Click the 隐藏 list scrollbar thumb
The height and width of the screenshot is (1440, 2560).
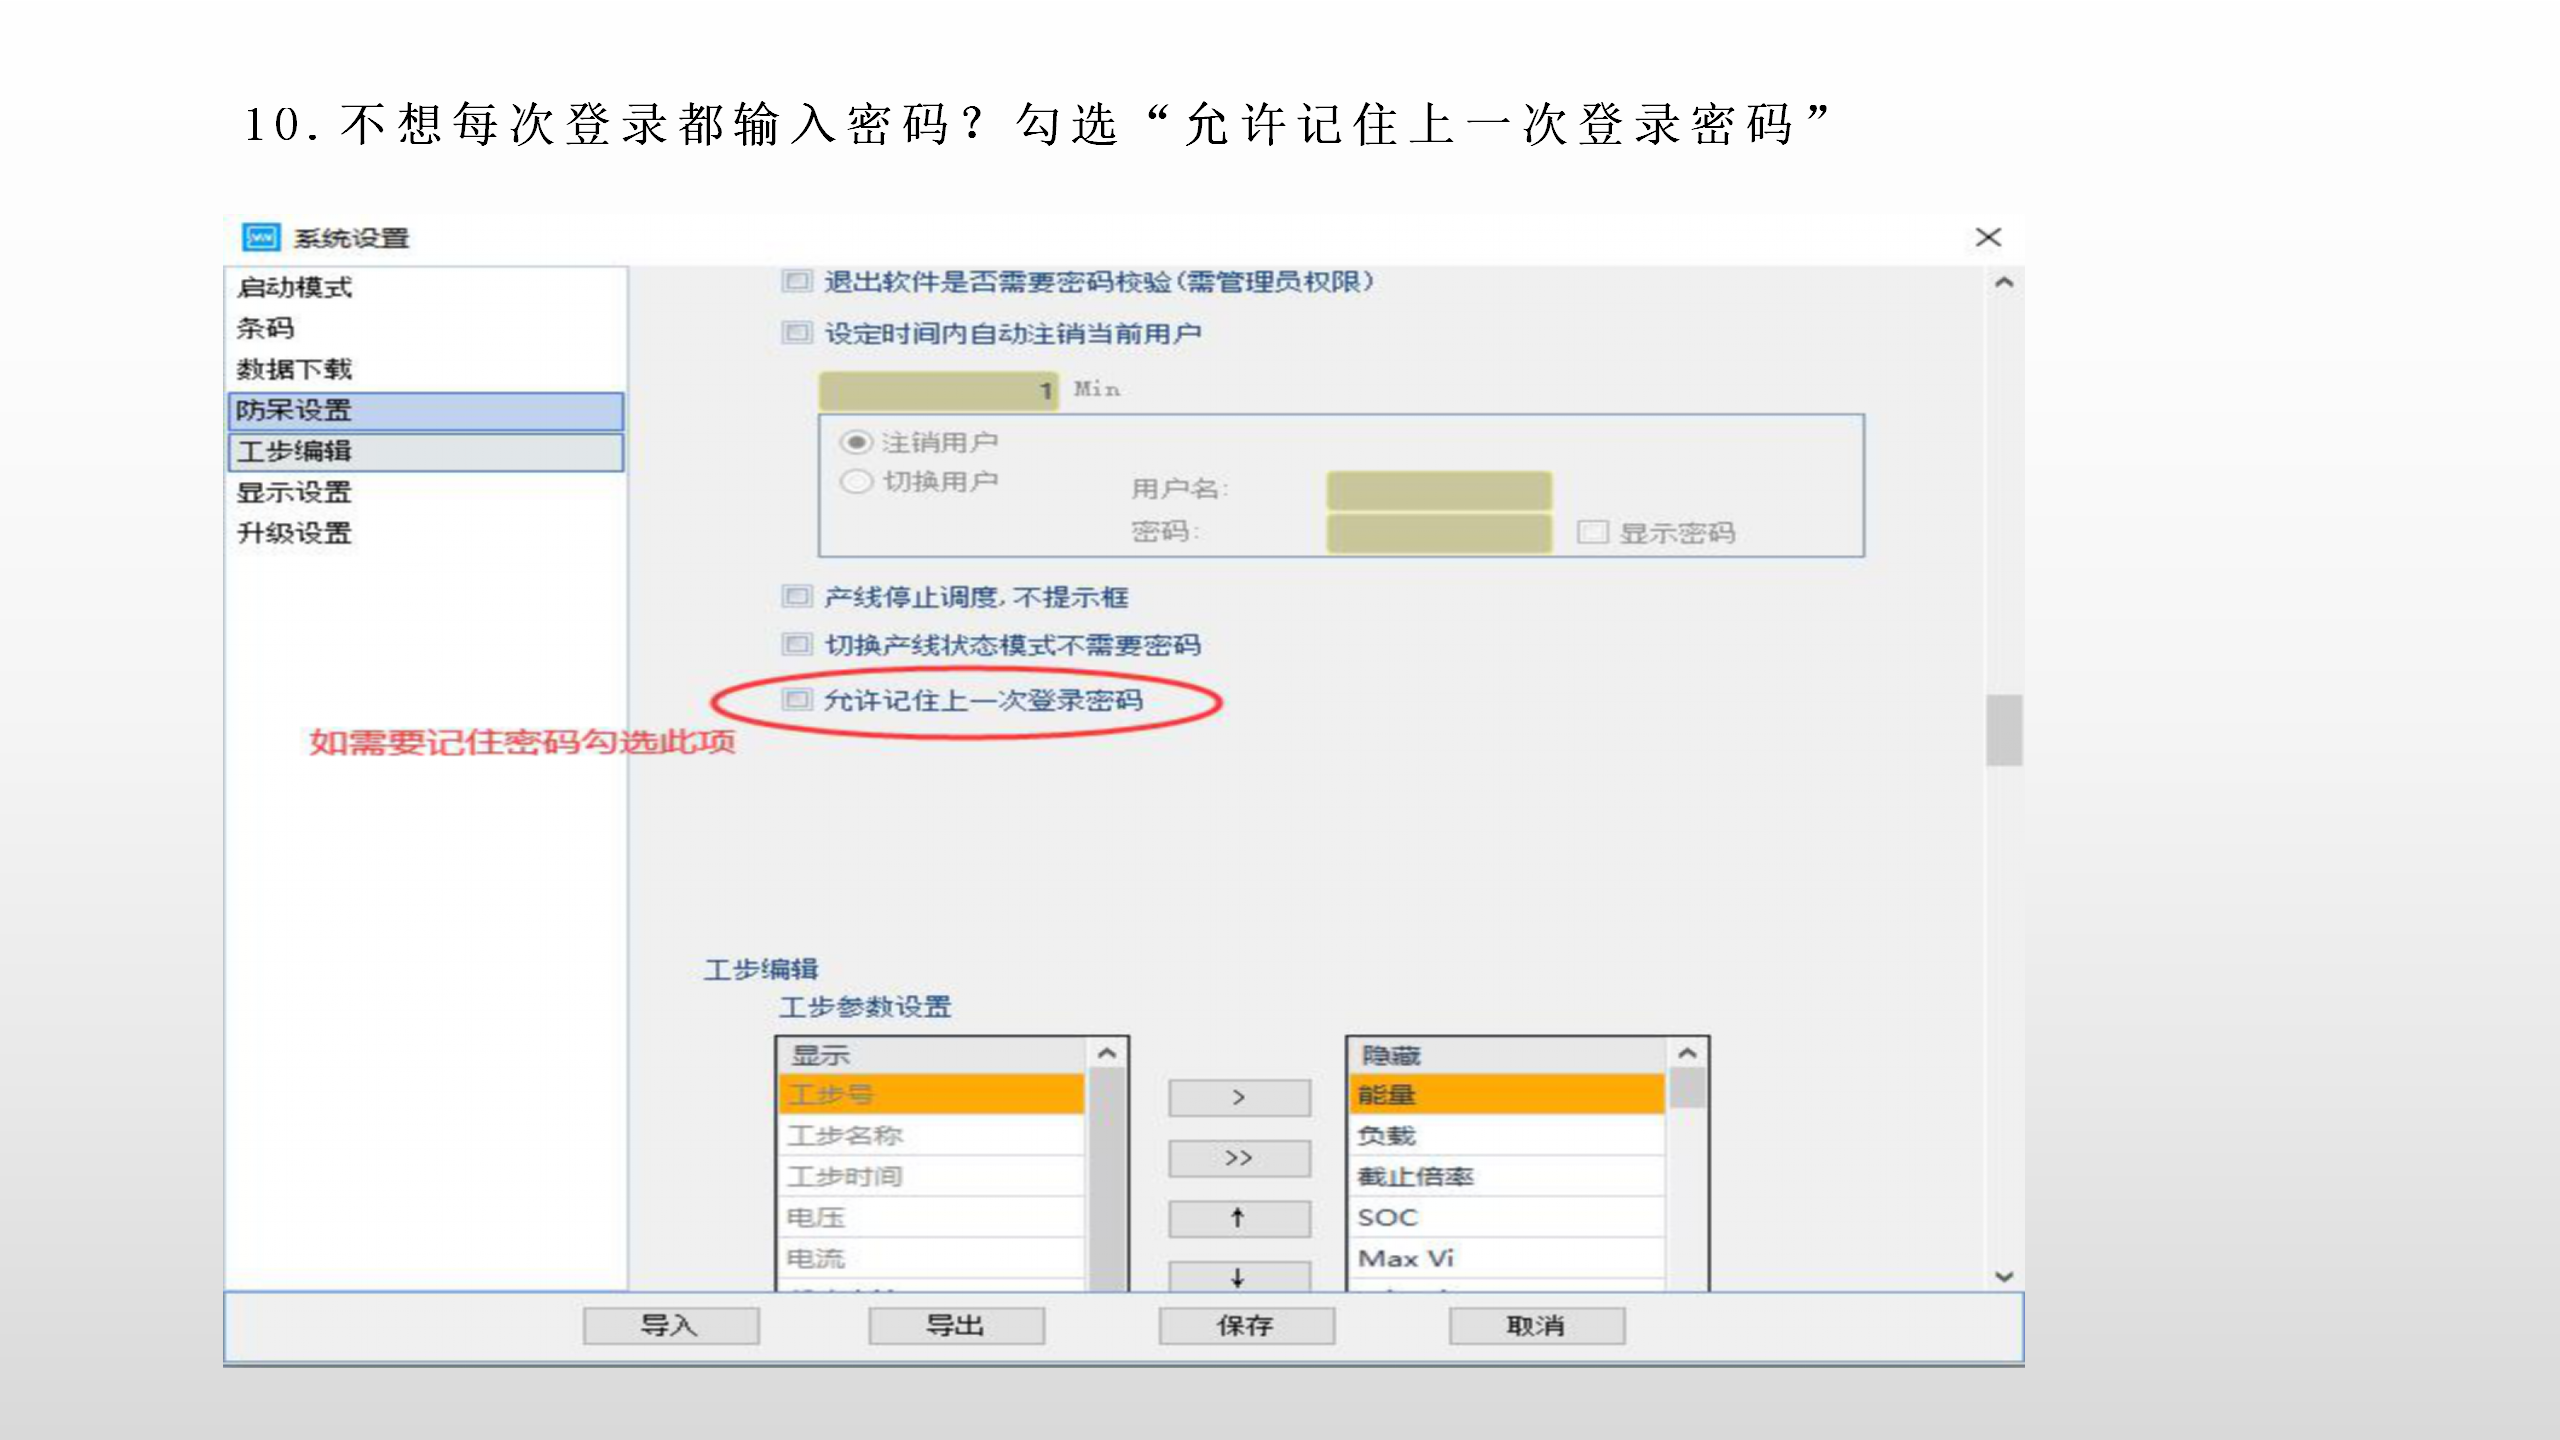[1687, 1088]
